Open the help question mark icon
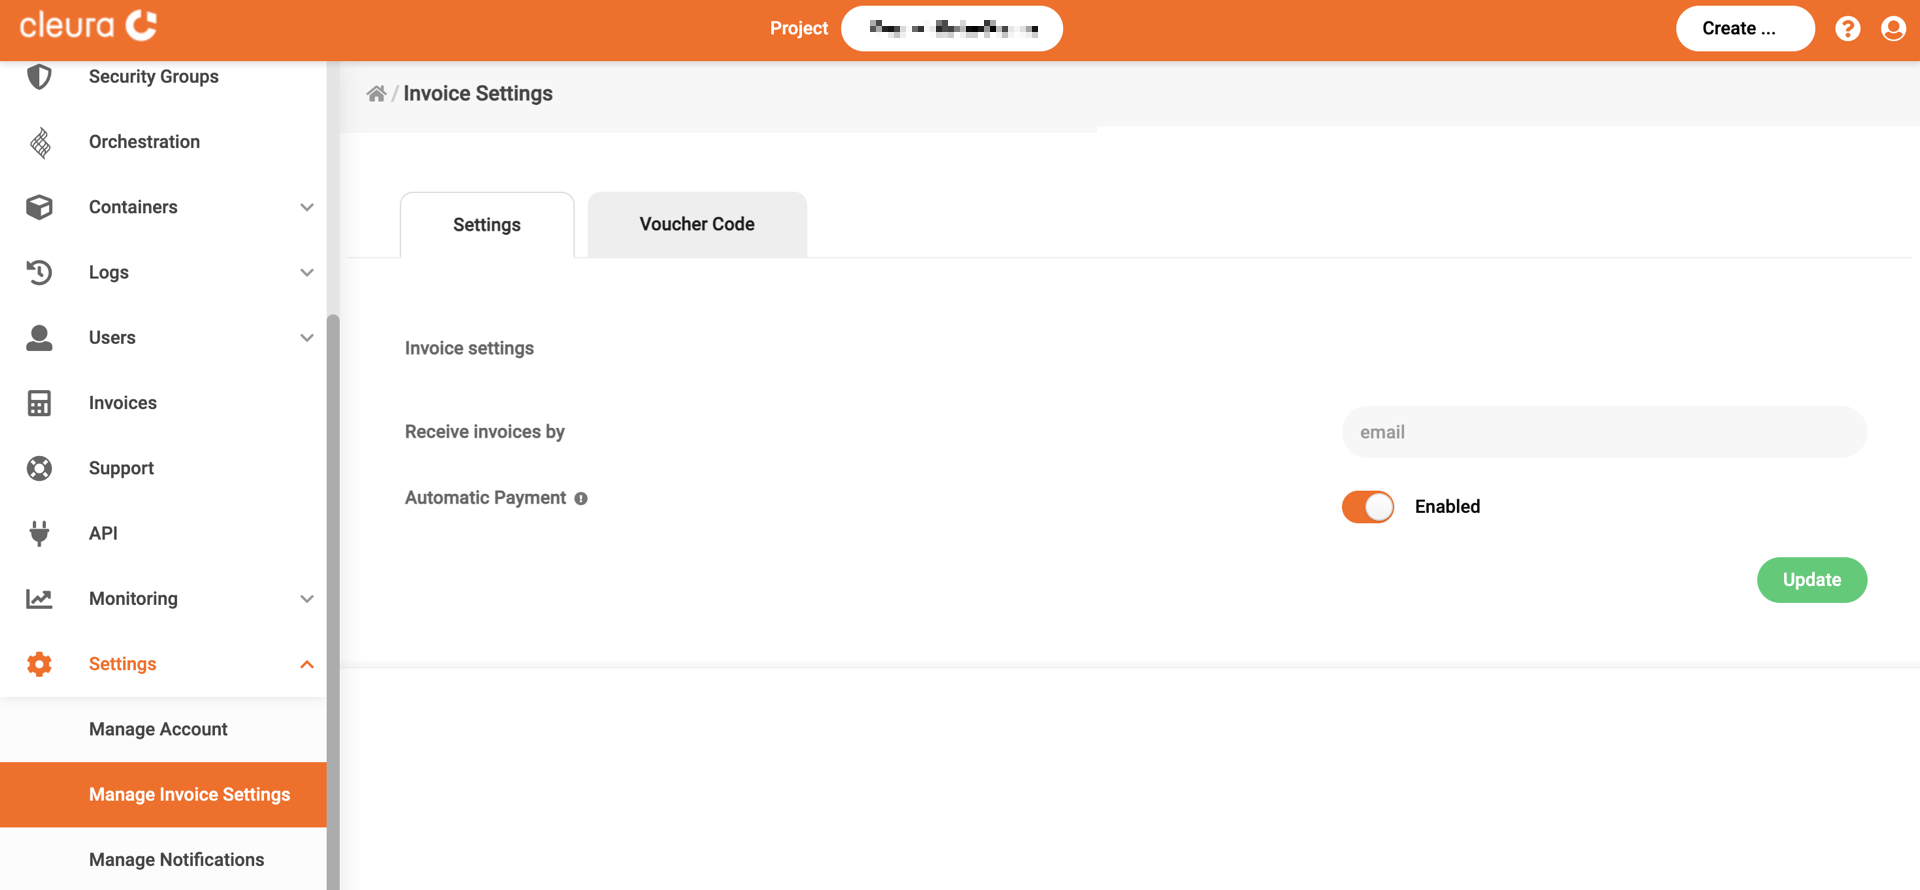Image resolution: width=1920 pixels, height=890 pixels. (1847, 29)
